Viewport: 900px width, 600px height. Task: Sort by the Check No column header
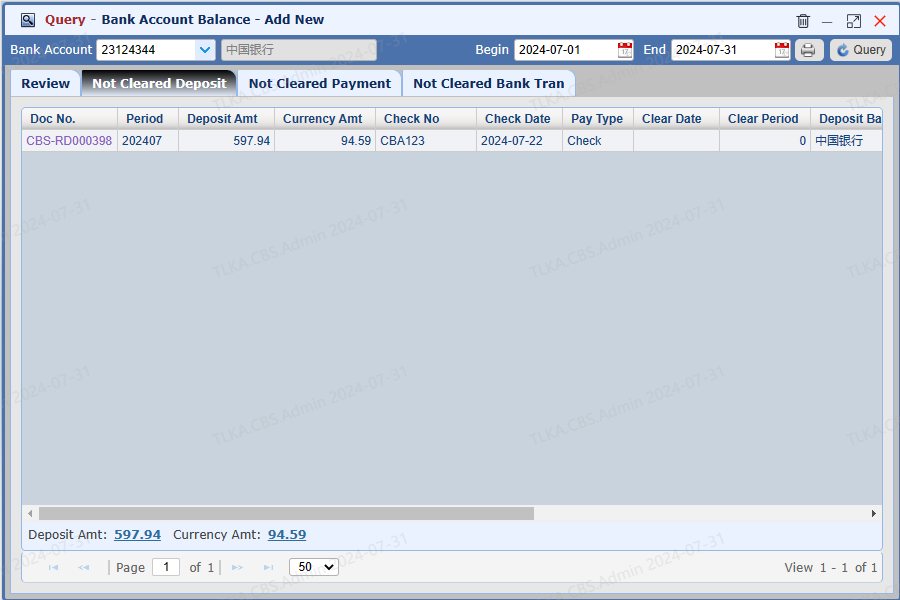point(426,119)
